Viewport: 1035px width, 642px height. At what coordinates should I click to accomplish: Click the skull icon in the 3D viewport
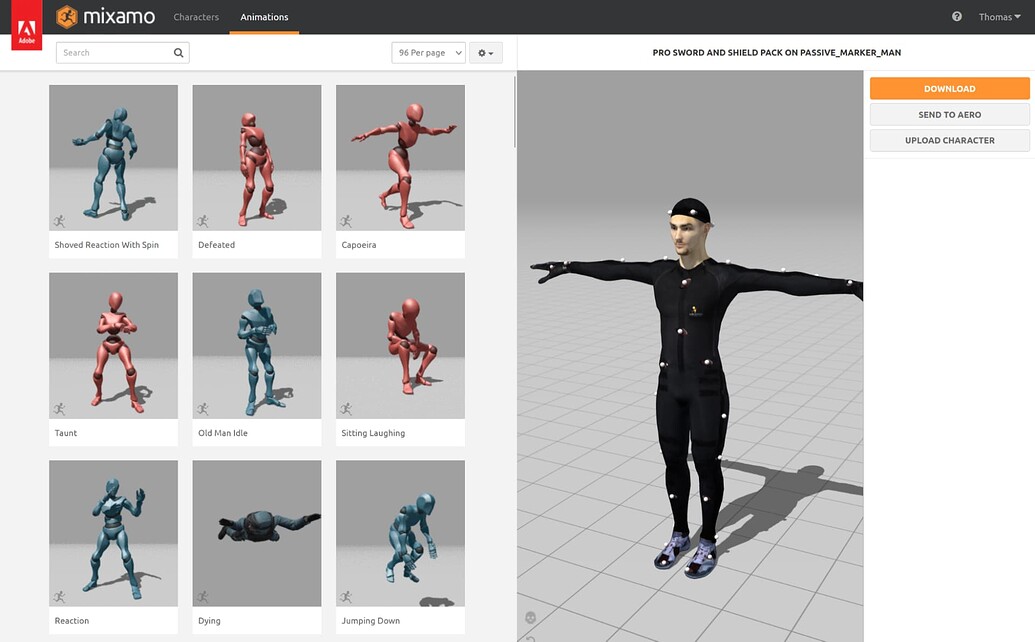(x=530, y=617)
